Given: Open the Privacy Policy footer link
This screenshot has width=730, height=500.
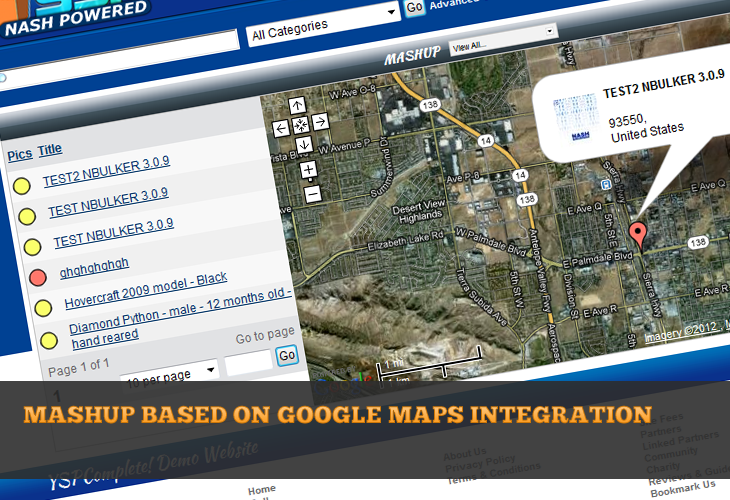Looking at the screenshot, I should (x=480, y=464).
